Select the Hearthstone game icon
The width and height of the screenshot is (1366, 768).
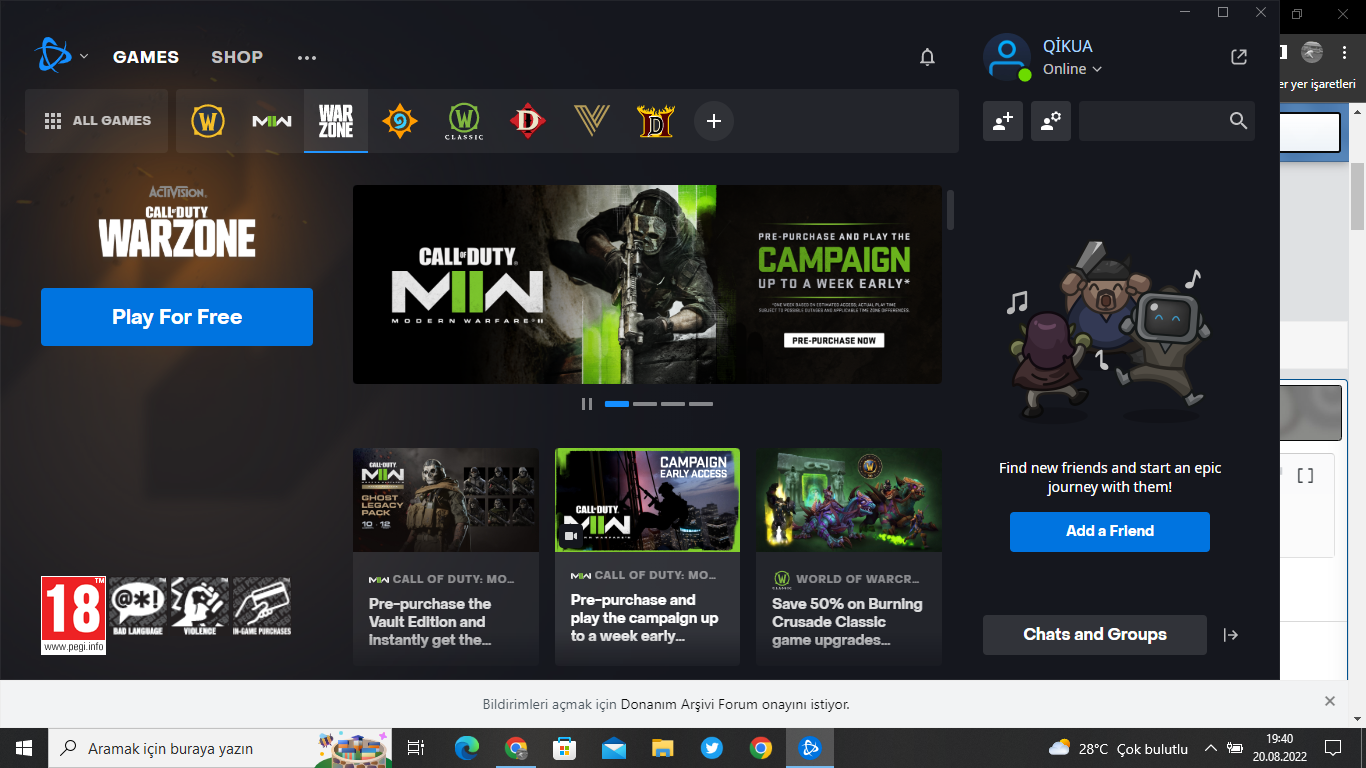(400, 121)
